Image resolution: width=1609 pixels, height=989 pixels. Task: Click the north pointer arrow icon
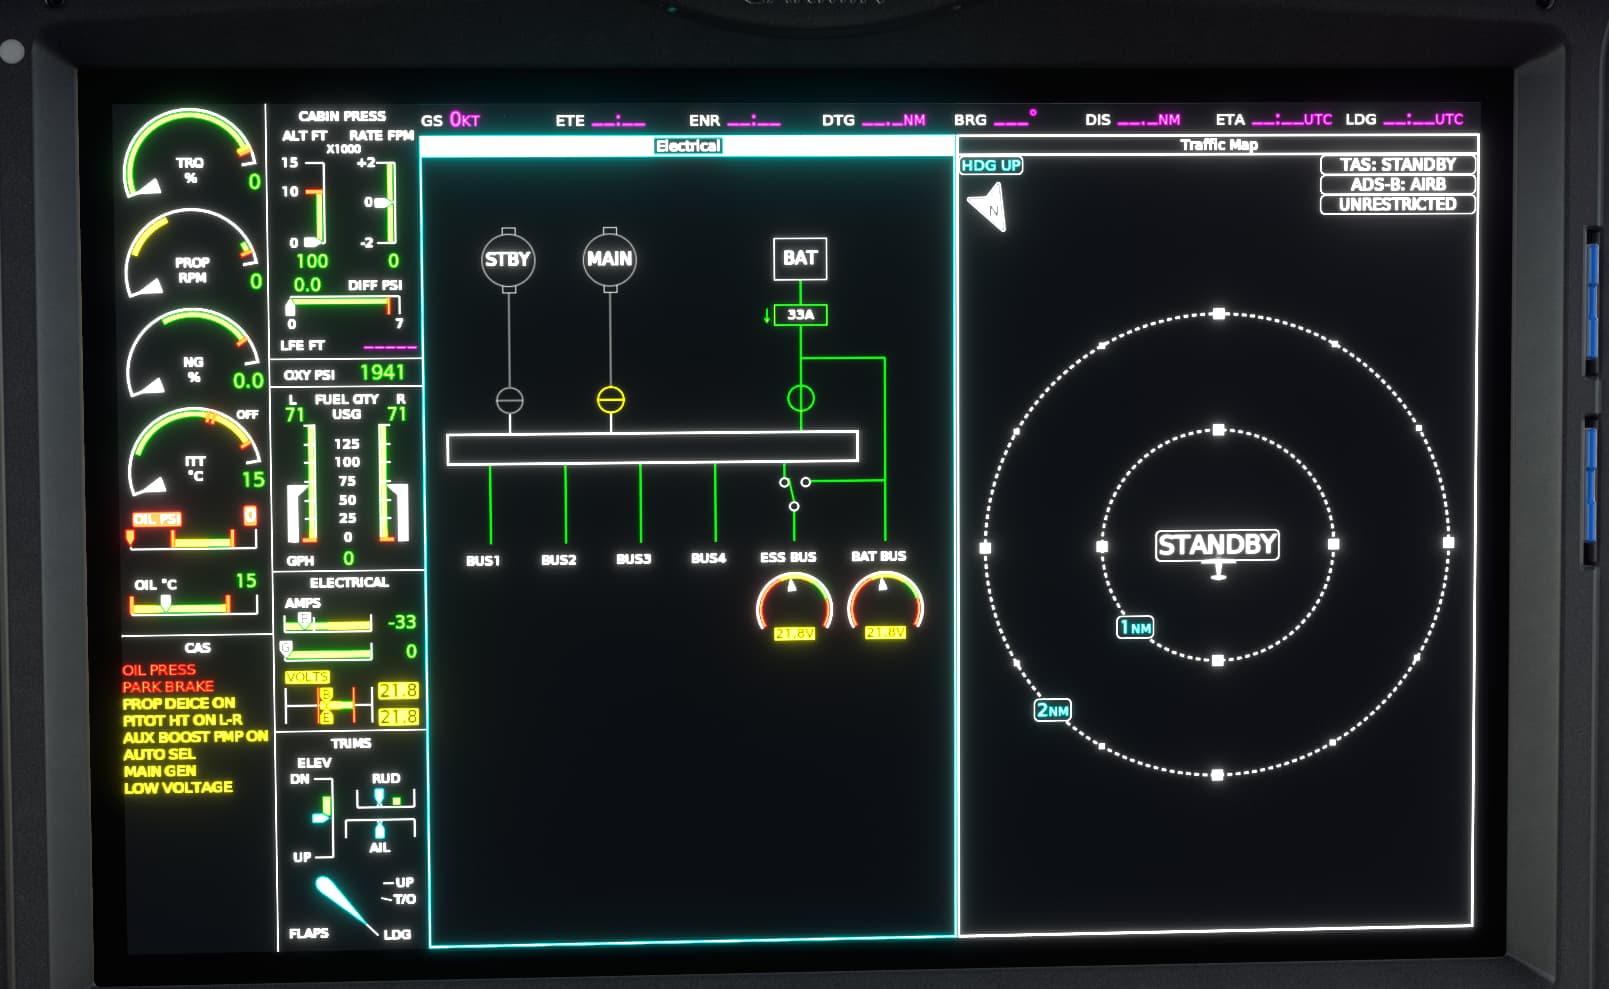point(988,208)
